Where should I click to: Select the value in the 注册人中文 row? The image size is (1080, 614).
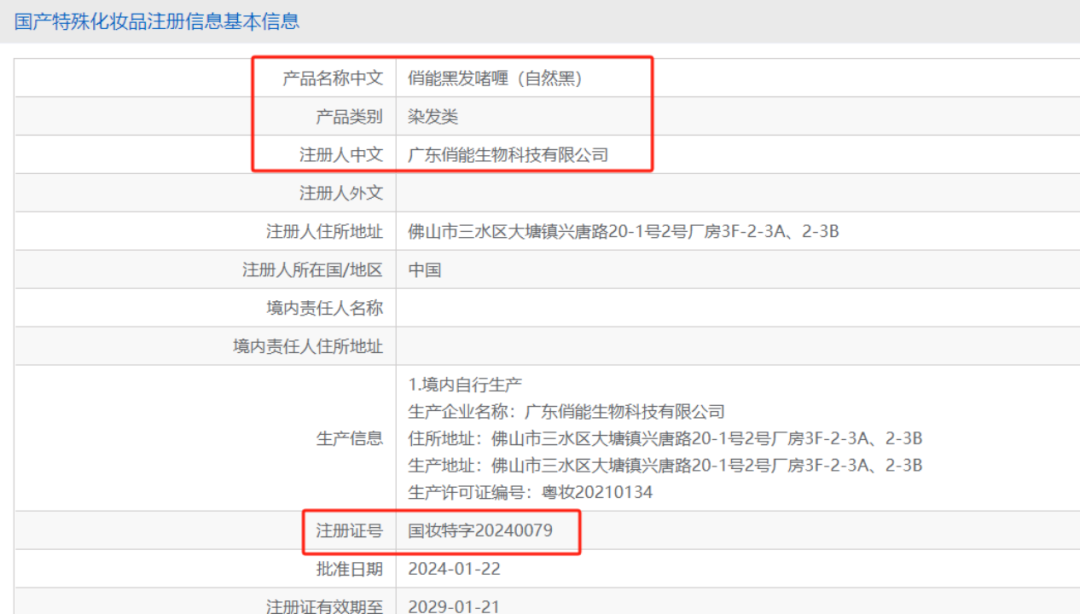[x=508, y=155]
